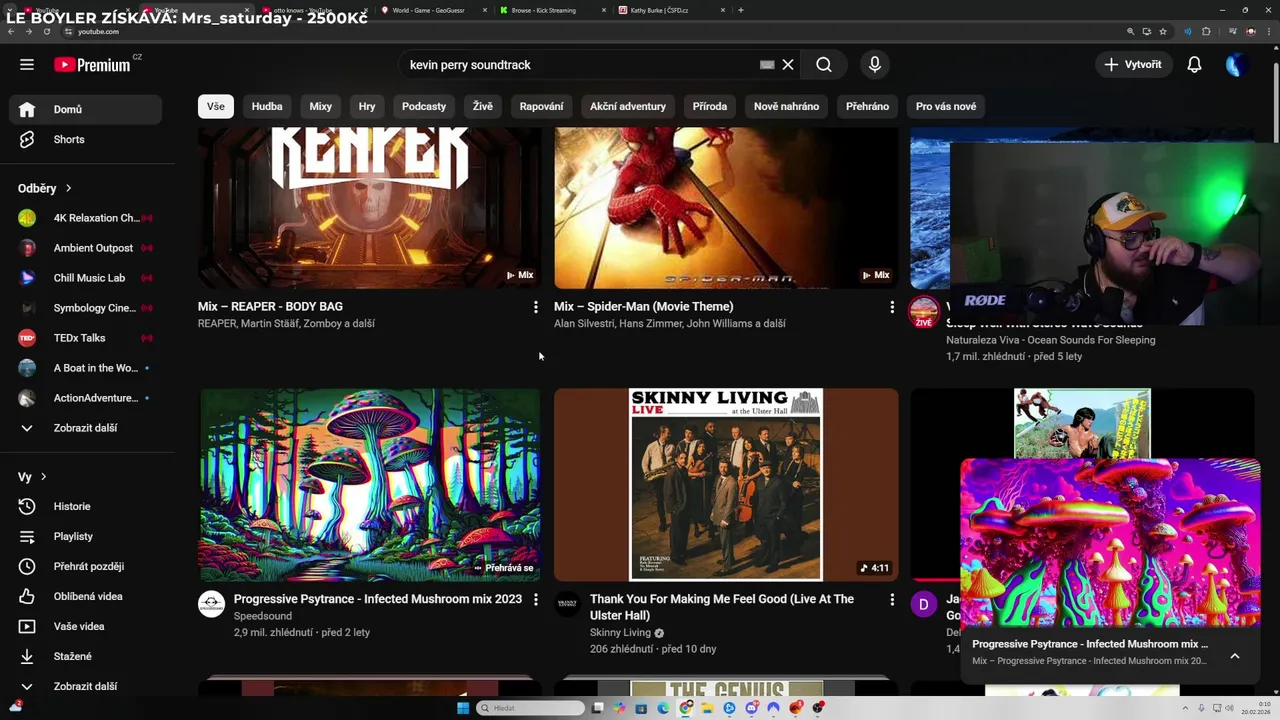Open the Progressive Psytrance - Infected Mushroom mix 2023 title
1280x720 pixels.
[378, 599]
